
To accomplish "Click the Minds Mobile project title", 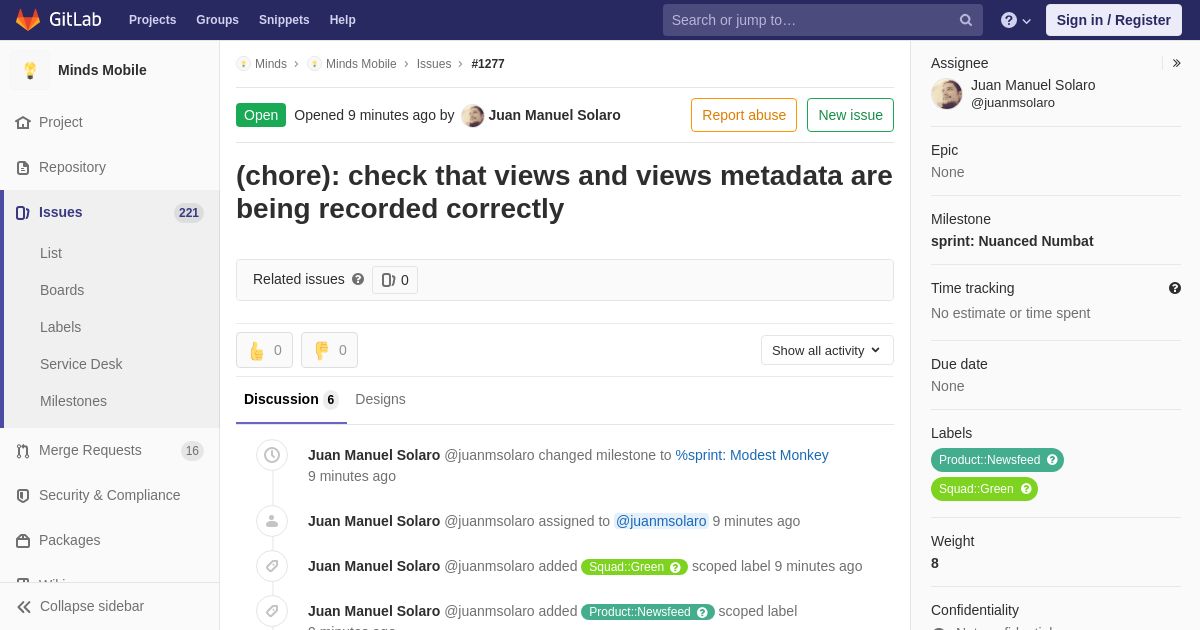I will [x=102, y=70].
